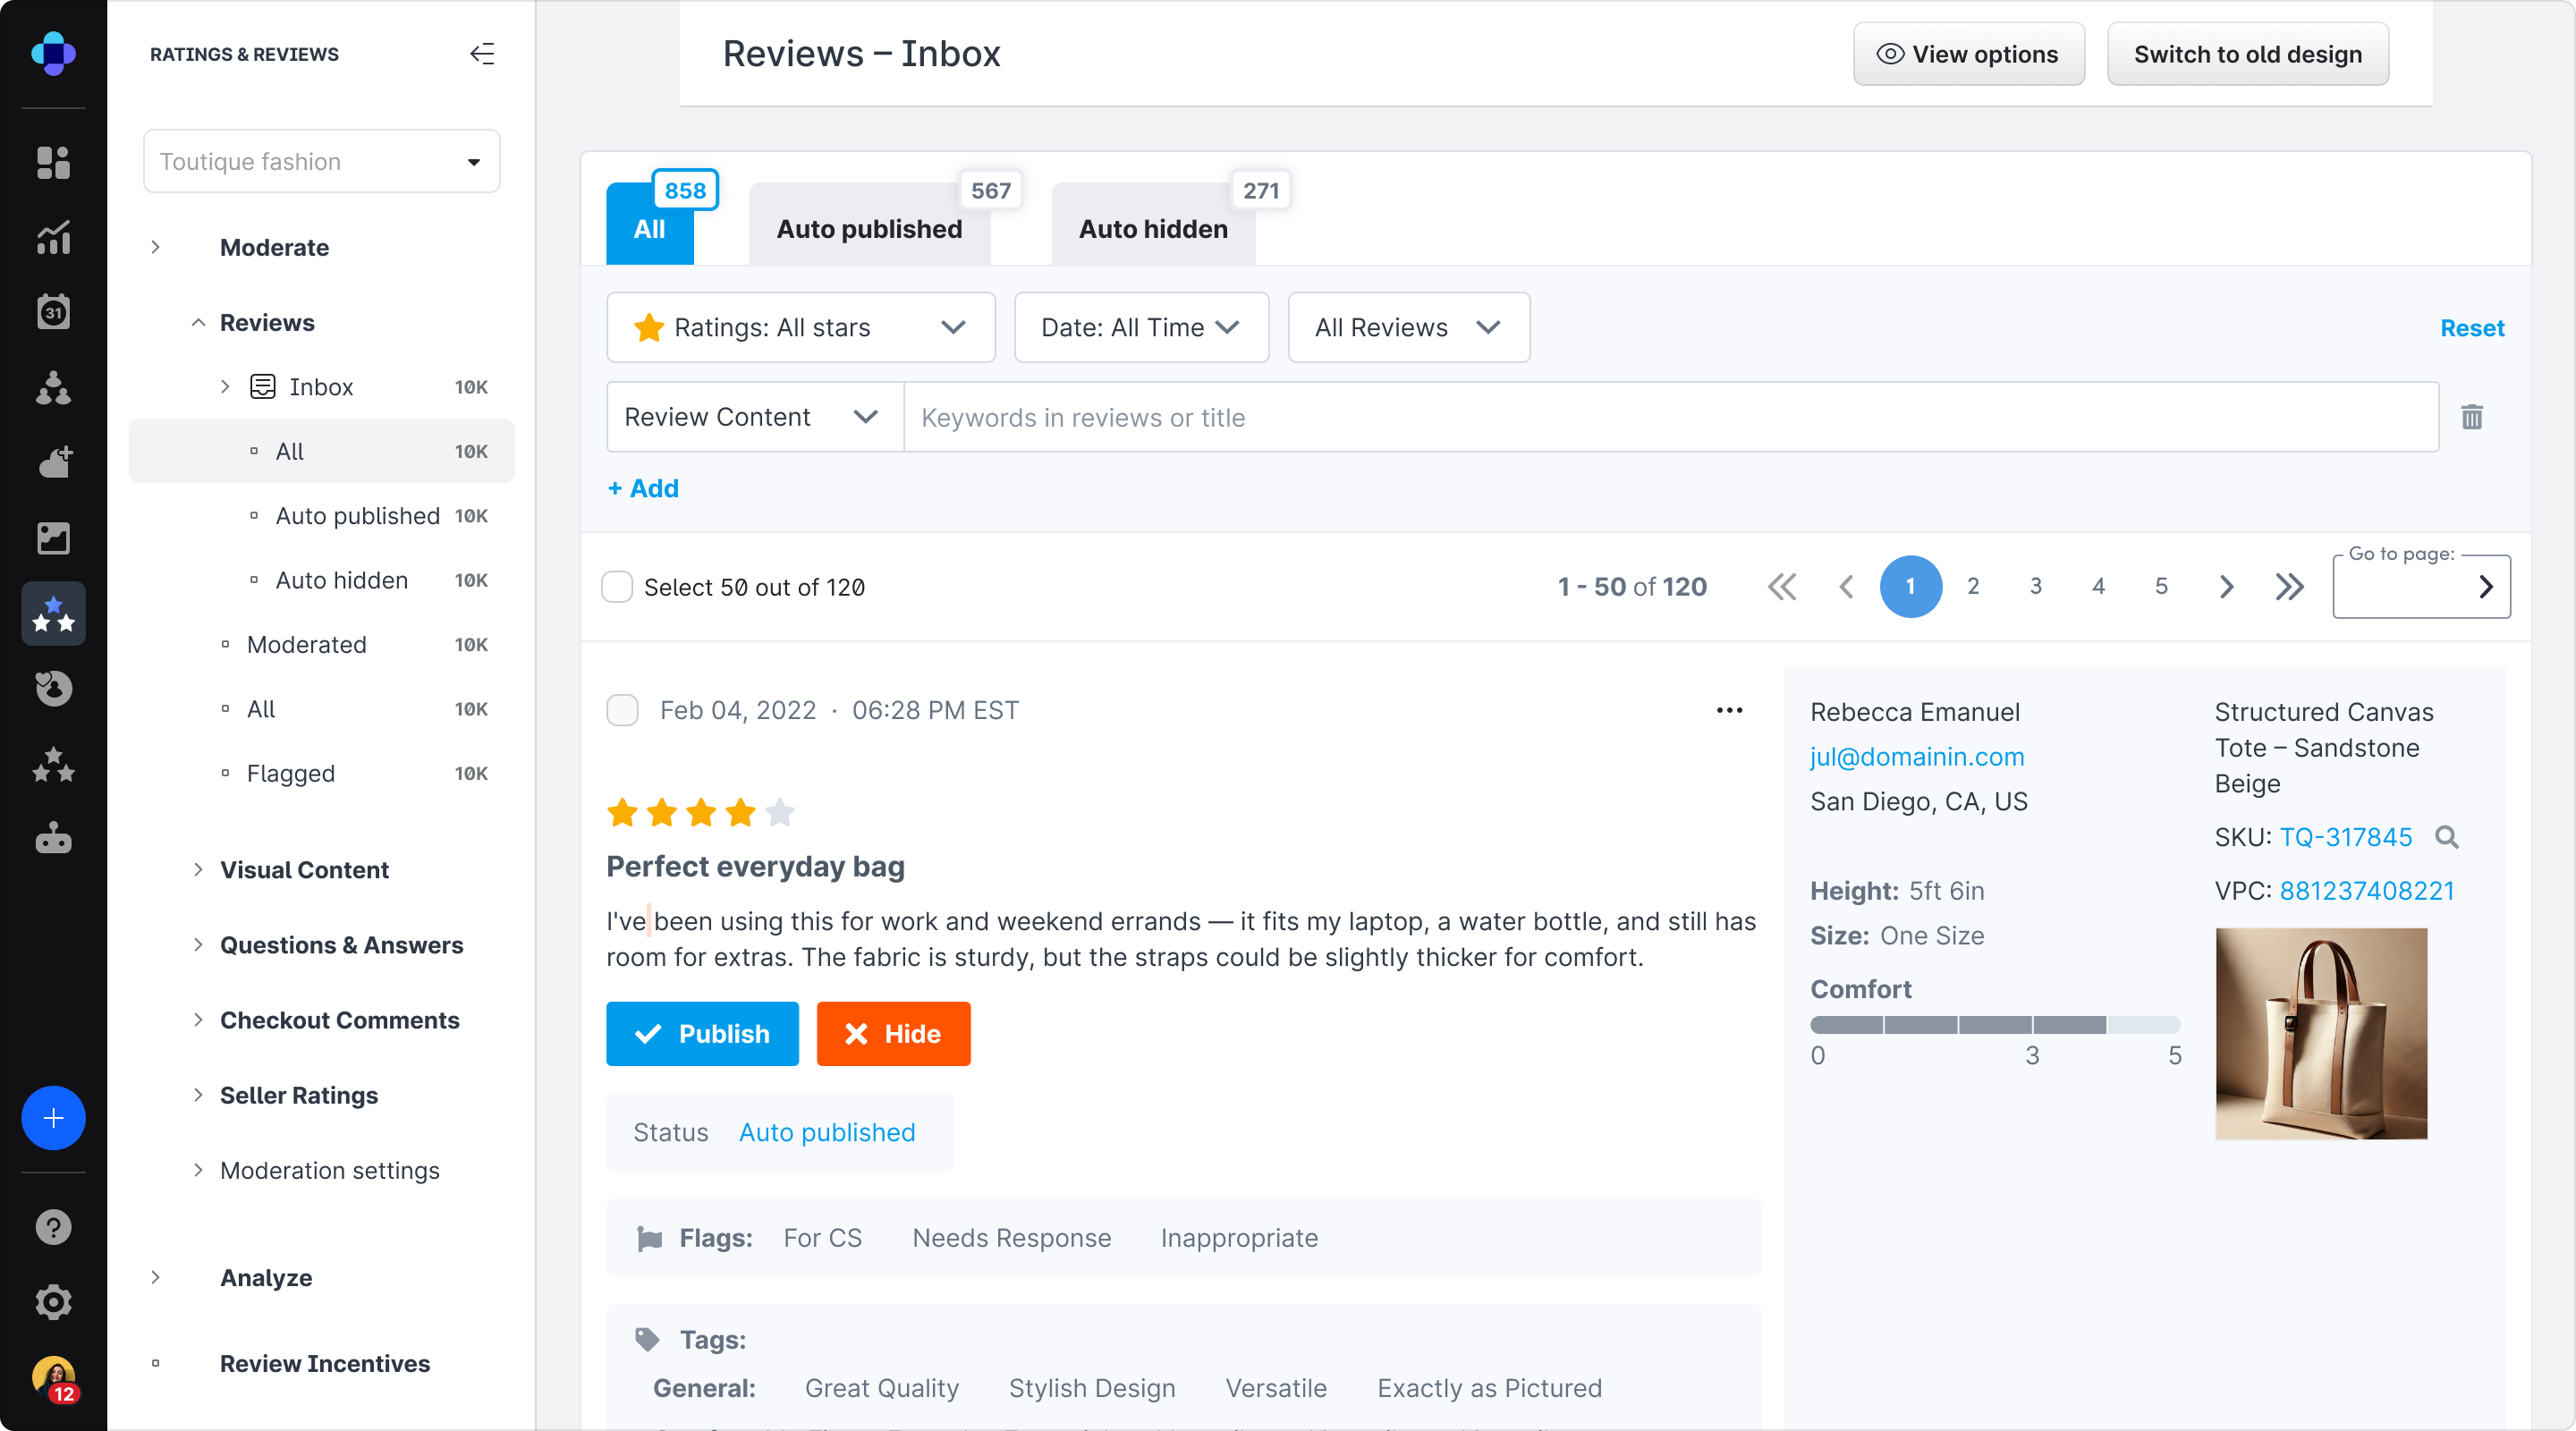Click the orange Hide button
This screenshot has height=1431, width=2576.
(893, 1033)
